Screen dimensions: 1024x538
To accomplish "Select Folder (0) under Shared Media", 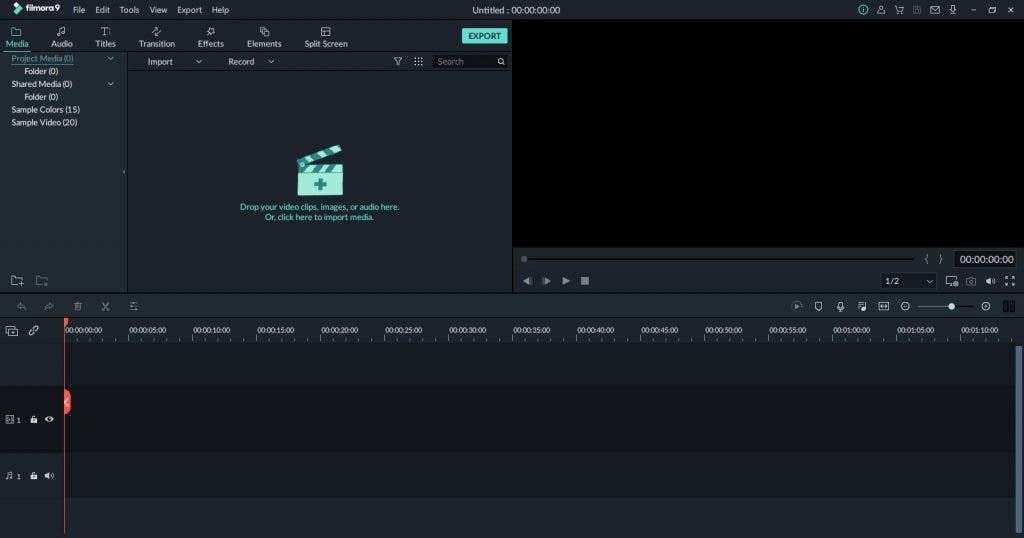I will pos(41,97).
